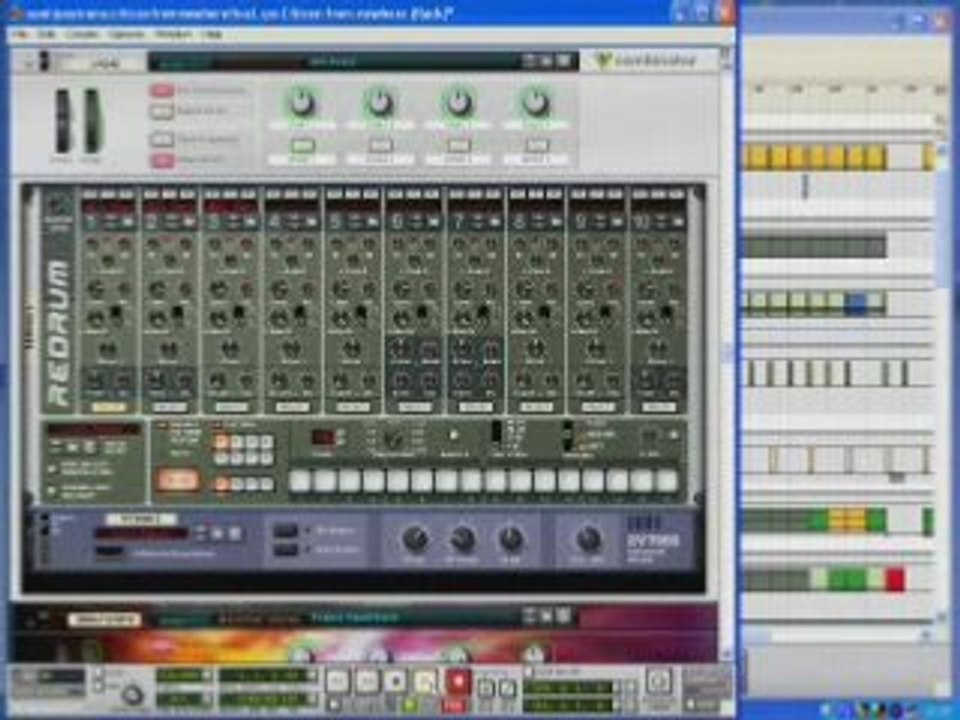Toggle the RV7000 EQ Enable button

(x=285, y=531)
